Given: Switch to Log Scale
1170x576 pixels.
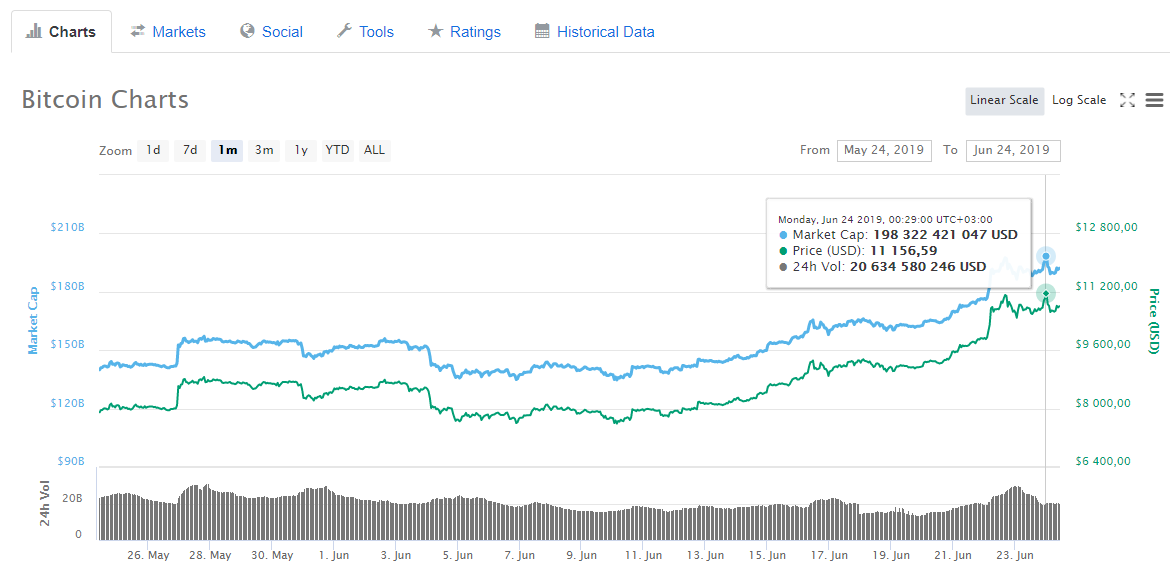Looking at the screenshot, I should [1079, 100].
